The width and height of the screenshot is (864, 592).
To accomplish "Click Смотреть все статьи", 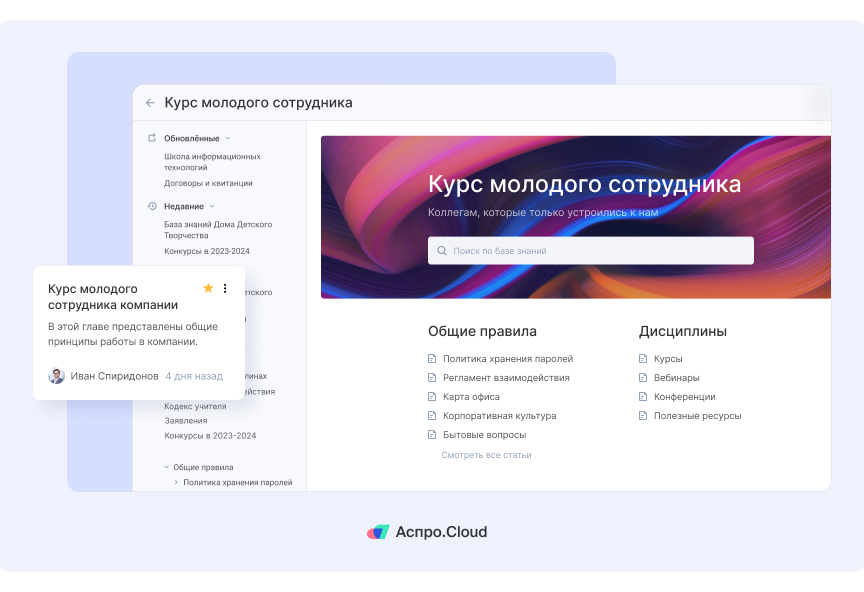I will click(487, 455).
